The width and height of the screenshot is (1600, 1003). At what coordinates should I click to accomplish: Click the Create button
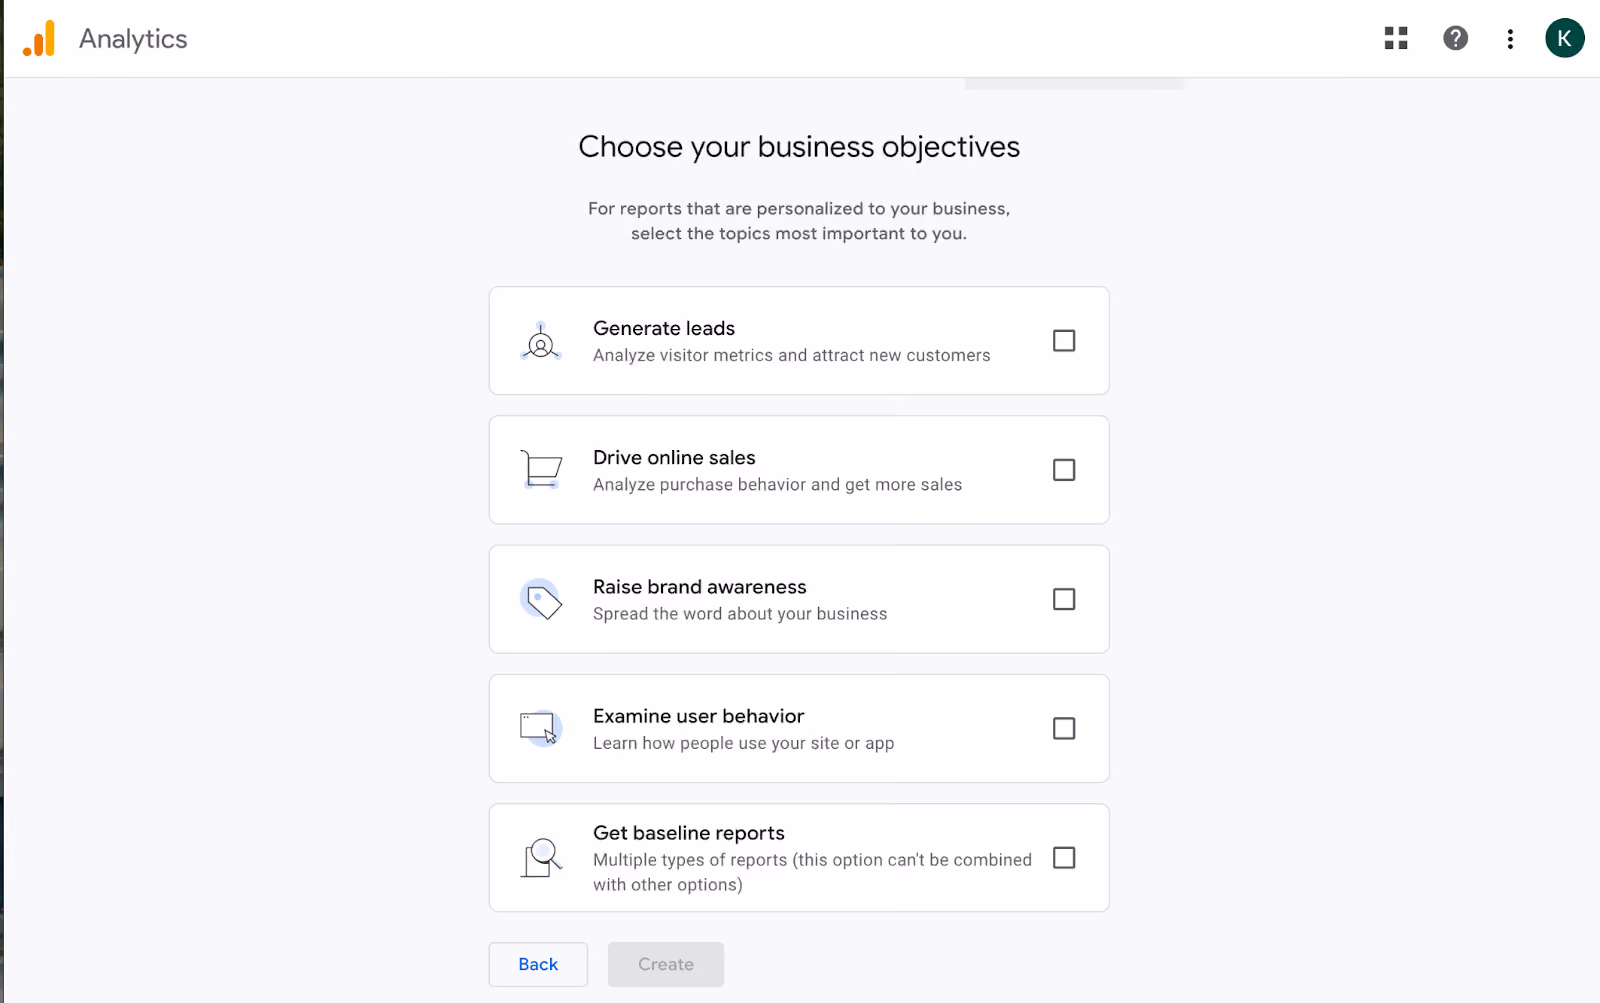(666, 964)
